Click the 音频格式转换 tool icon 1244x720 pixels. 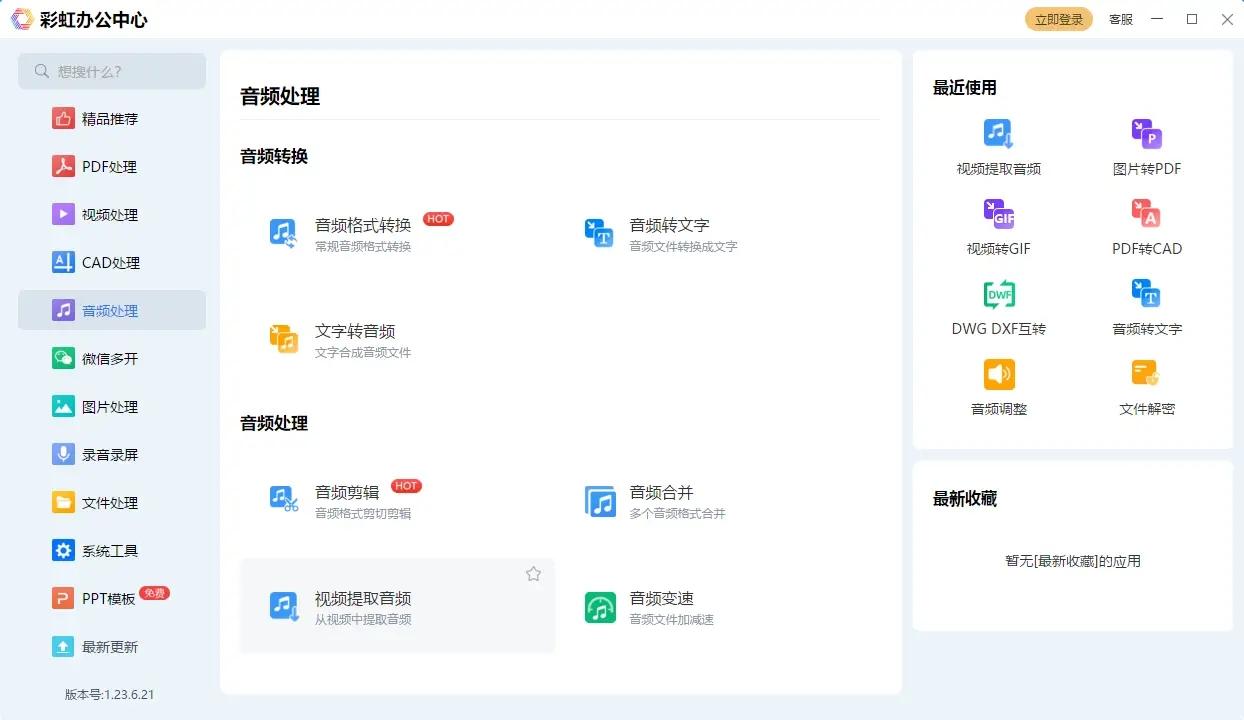284,233
